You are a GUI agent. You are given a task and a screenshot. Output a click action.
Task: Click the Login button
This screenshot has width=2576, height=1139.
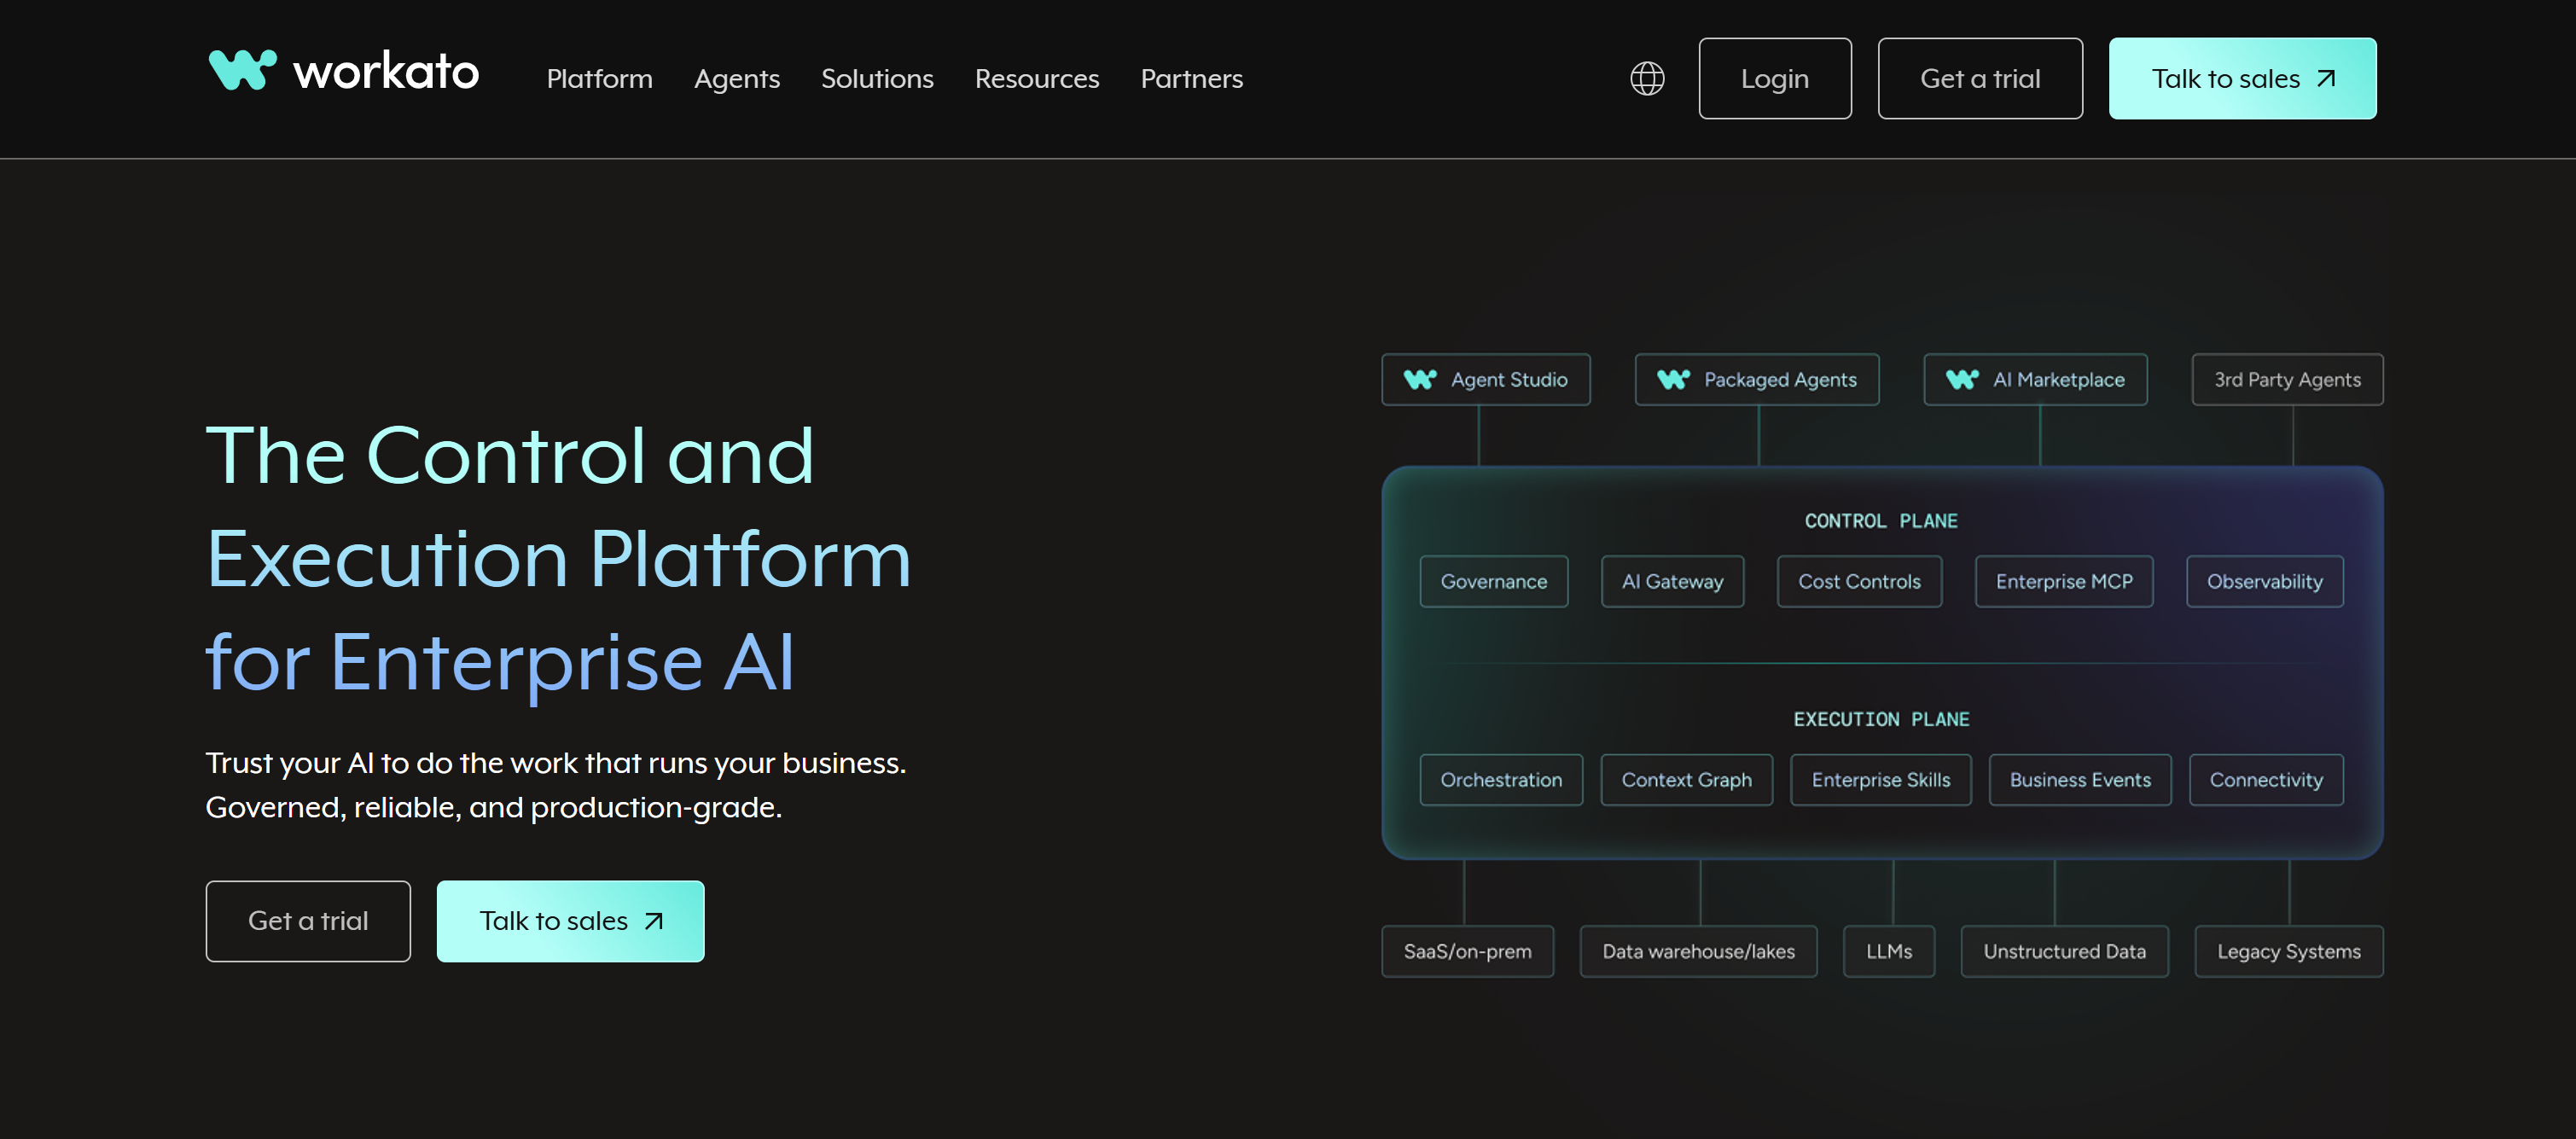pyautogui.click(x=1775, y=78)
